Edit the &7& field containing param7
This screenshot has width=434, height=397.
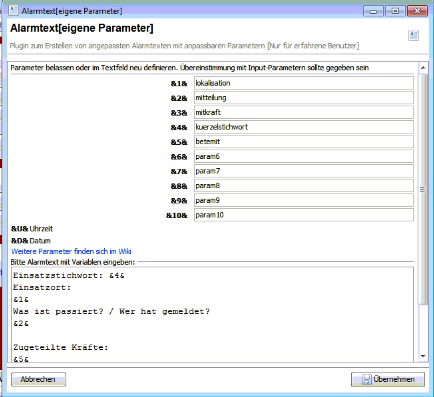tap(304, 171)
